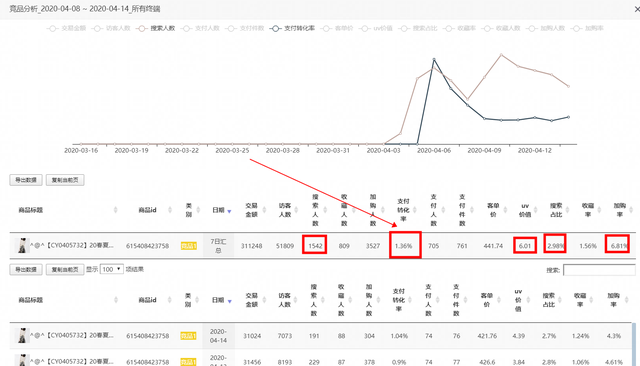Sort summary table by 商品标题 arrows
Viewport: 640px width, 366px height.
[x=116, y=210]
